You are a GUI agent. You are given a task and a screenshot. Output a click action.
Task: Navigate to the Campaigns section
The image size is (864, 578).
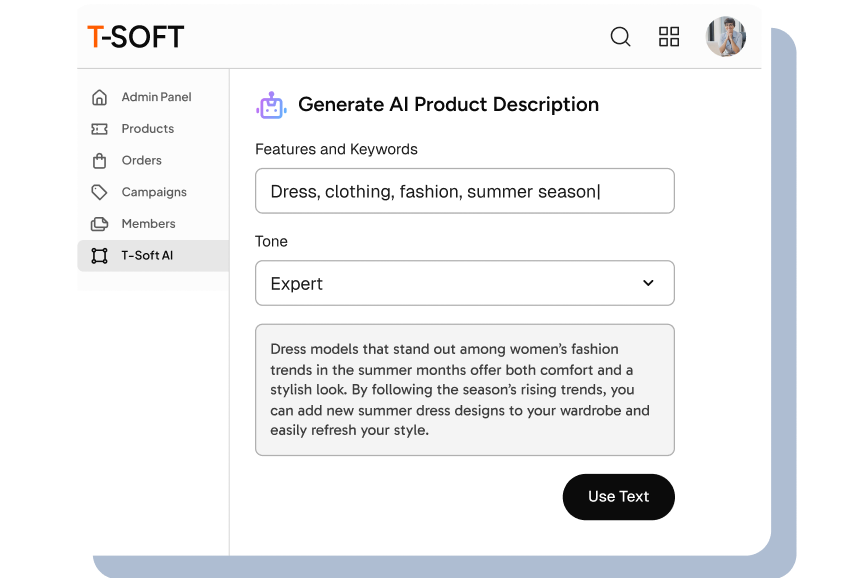(155, 192)
